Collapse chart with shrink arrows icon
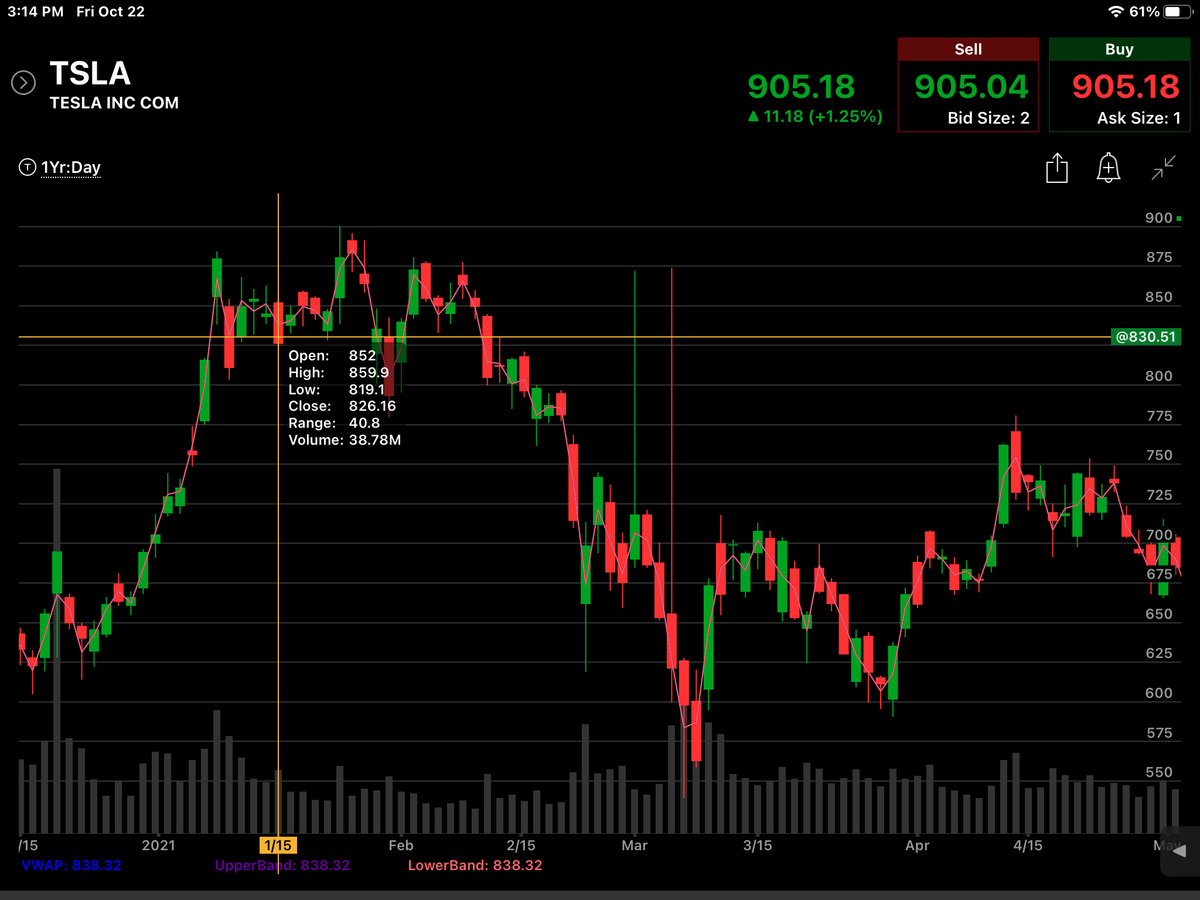 [1163, 168]
